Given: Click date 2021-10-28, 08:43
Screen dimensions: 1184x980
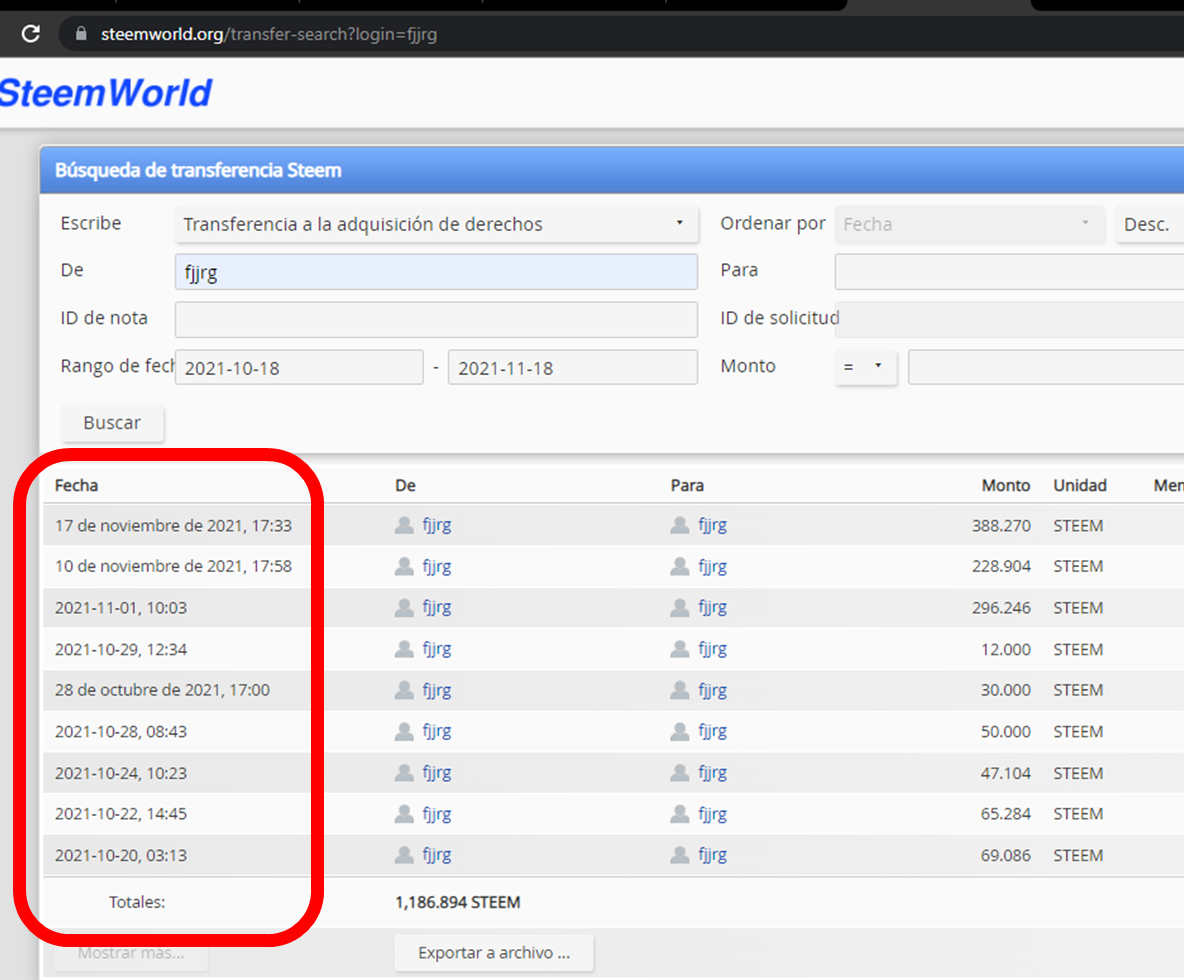Looking at the screenshot, I should click(121, 732).
